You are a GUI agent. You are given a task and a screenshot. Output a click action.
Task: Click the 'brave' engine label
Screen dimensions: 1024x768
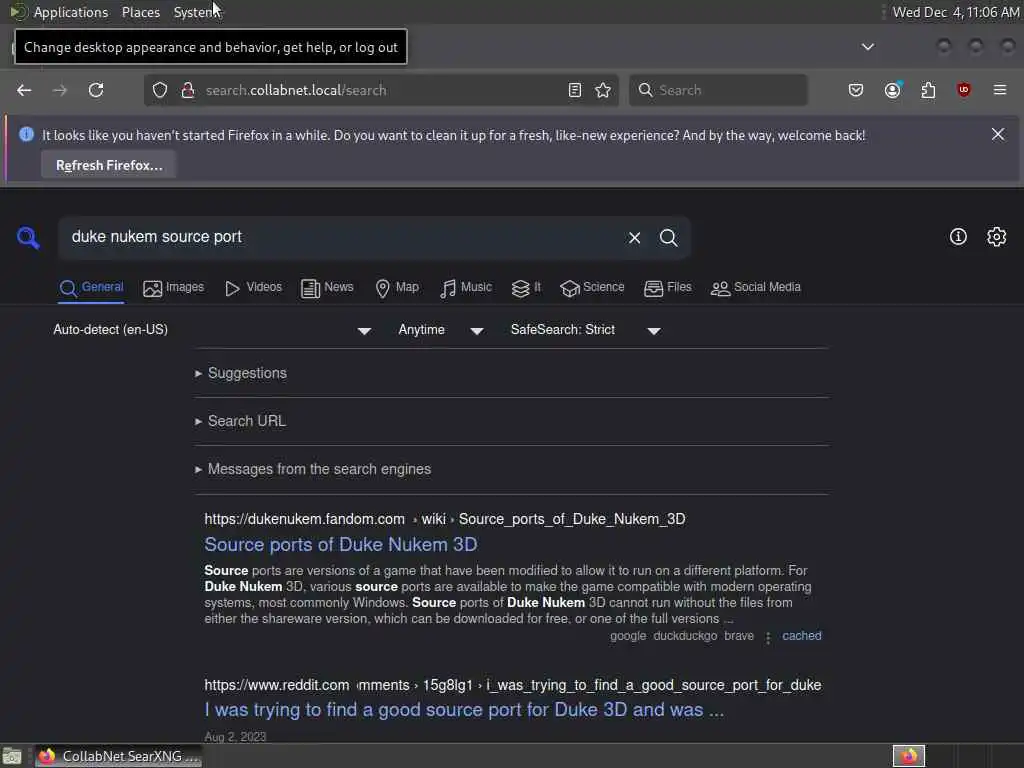(739, 635)
